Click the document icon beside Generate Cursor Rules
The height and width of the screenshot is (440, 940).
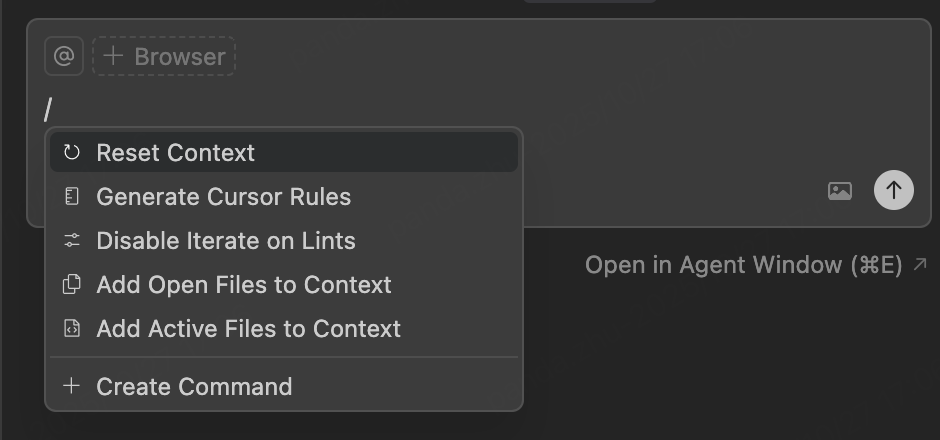pos(71,197)
